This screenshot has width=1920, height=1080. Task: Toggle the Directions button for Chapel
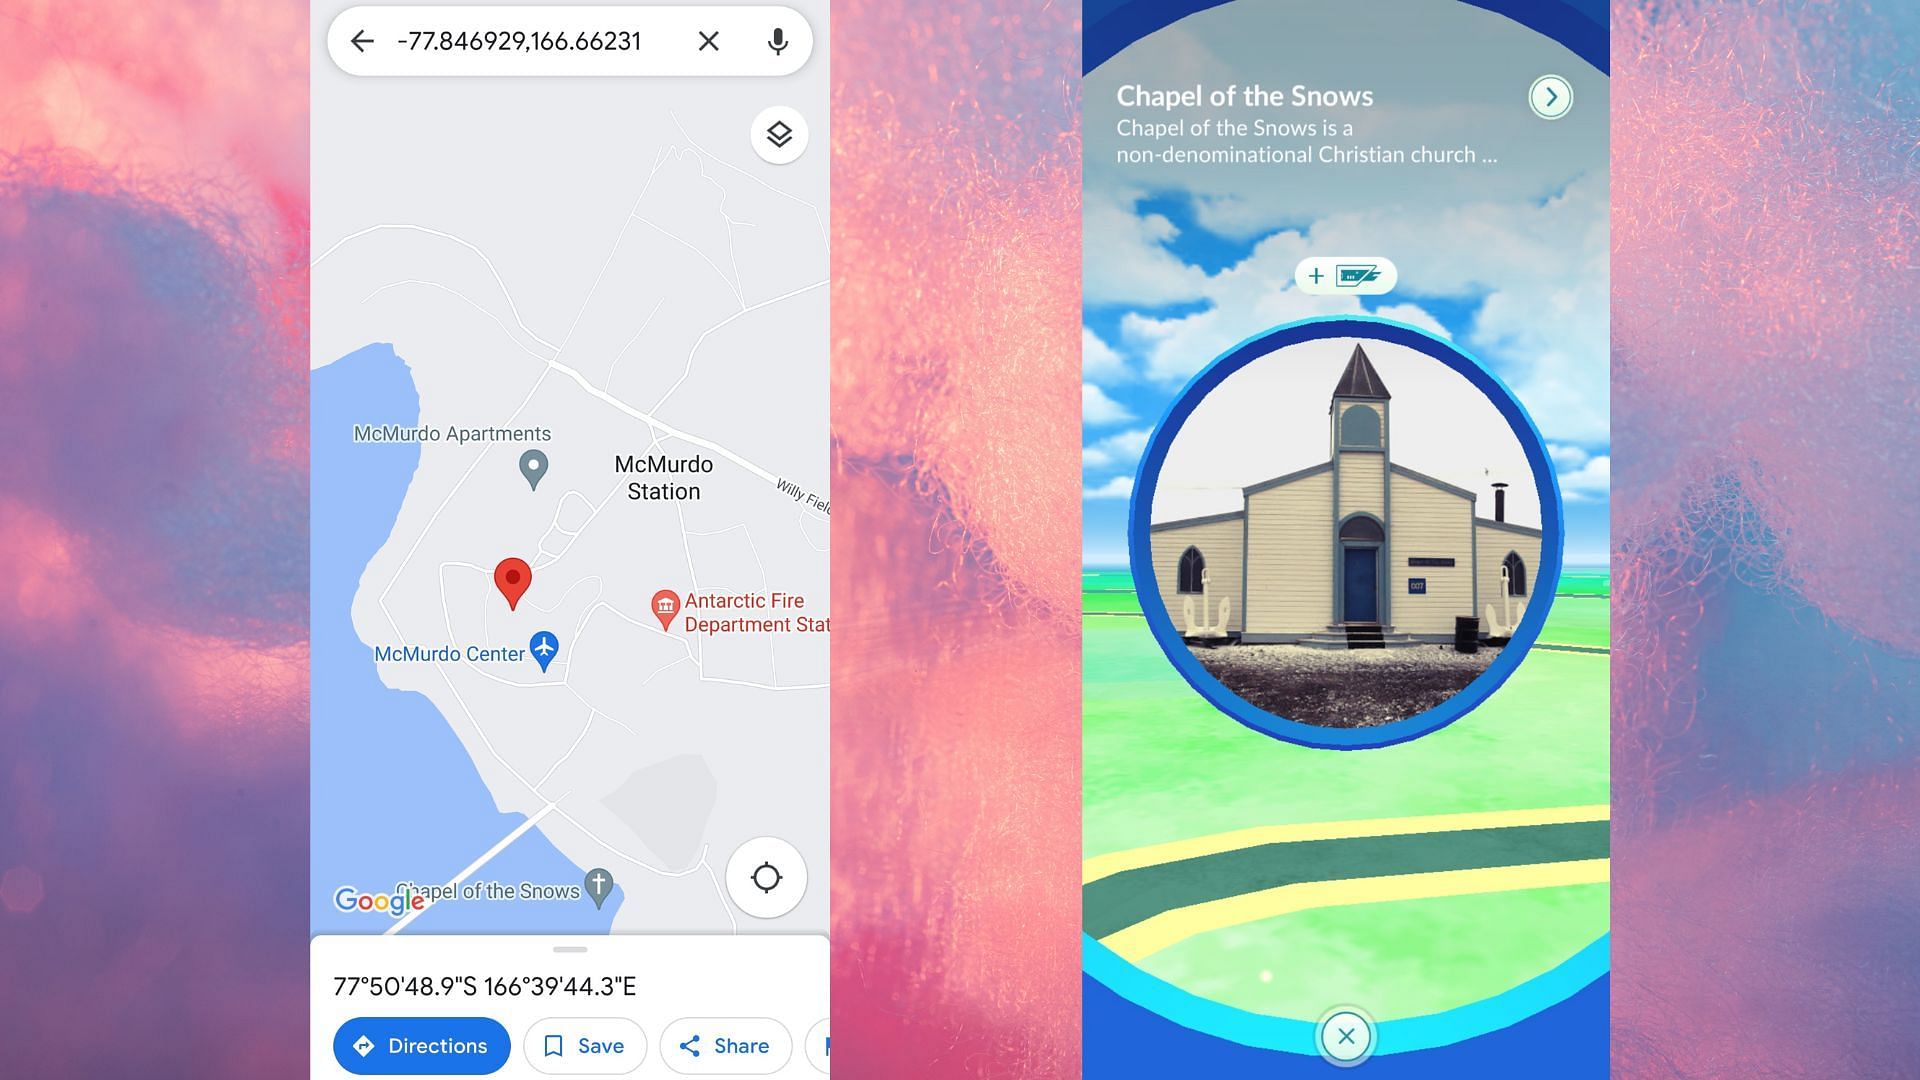click(x=421, y=1046)
